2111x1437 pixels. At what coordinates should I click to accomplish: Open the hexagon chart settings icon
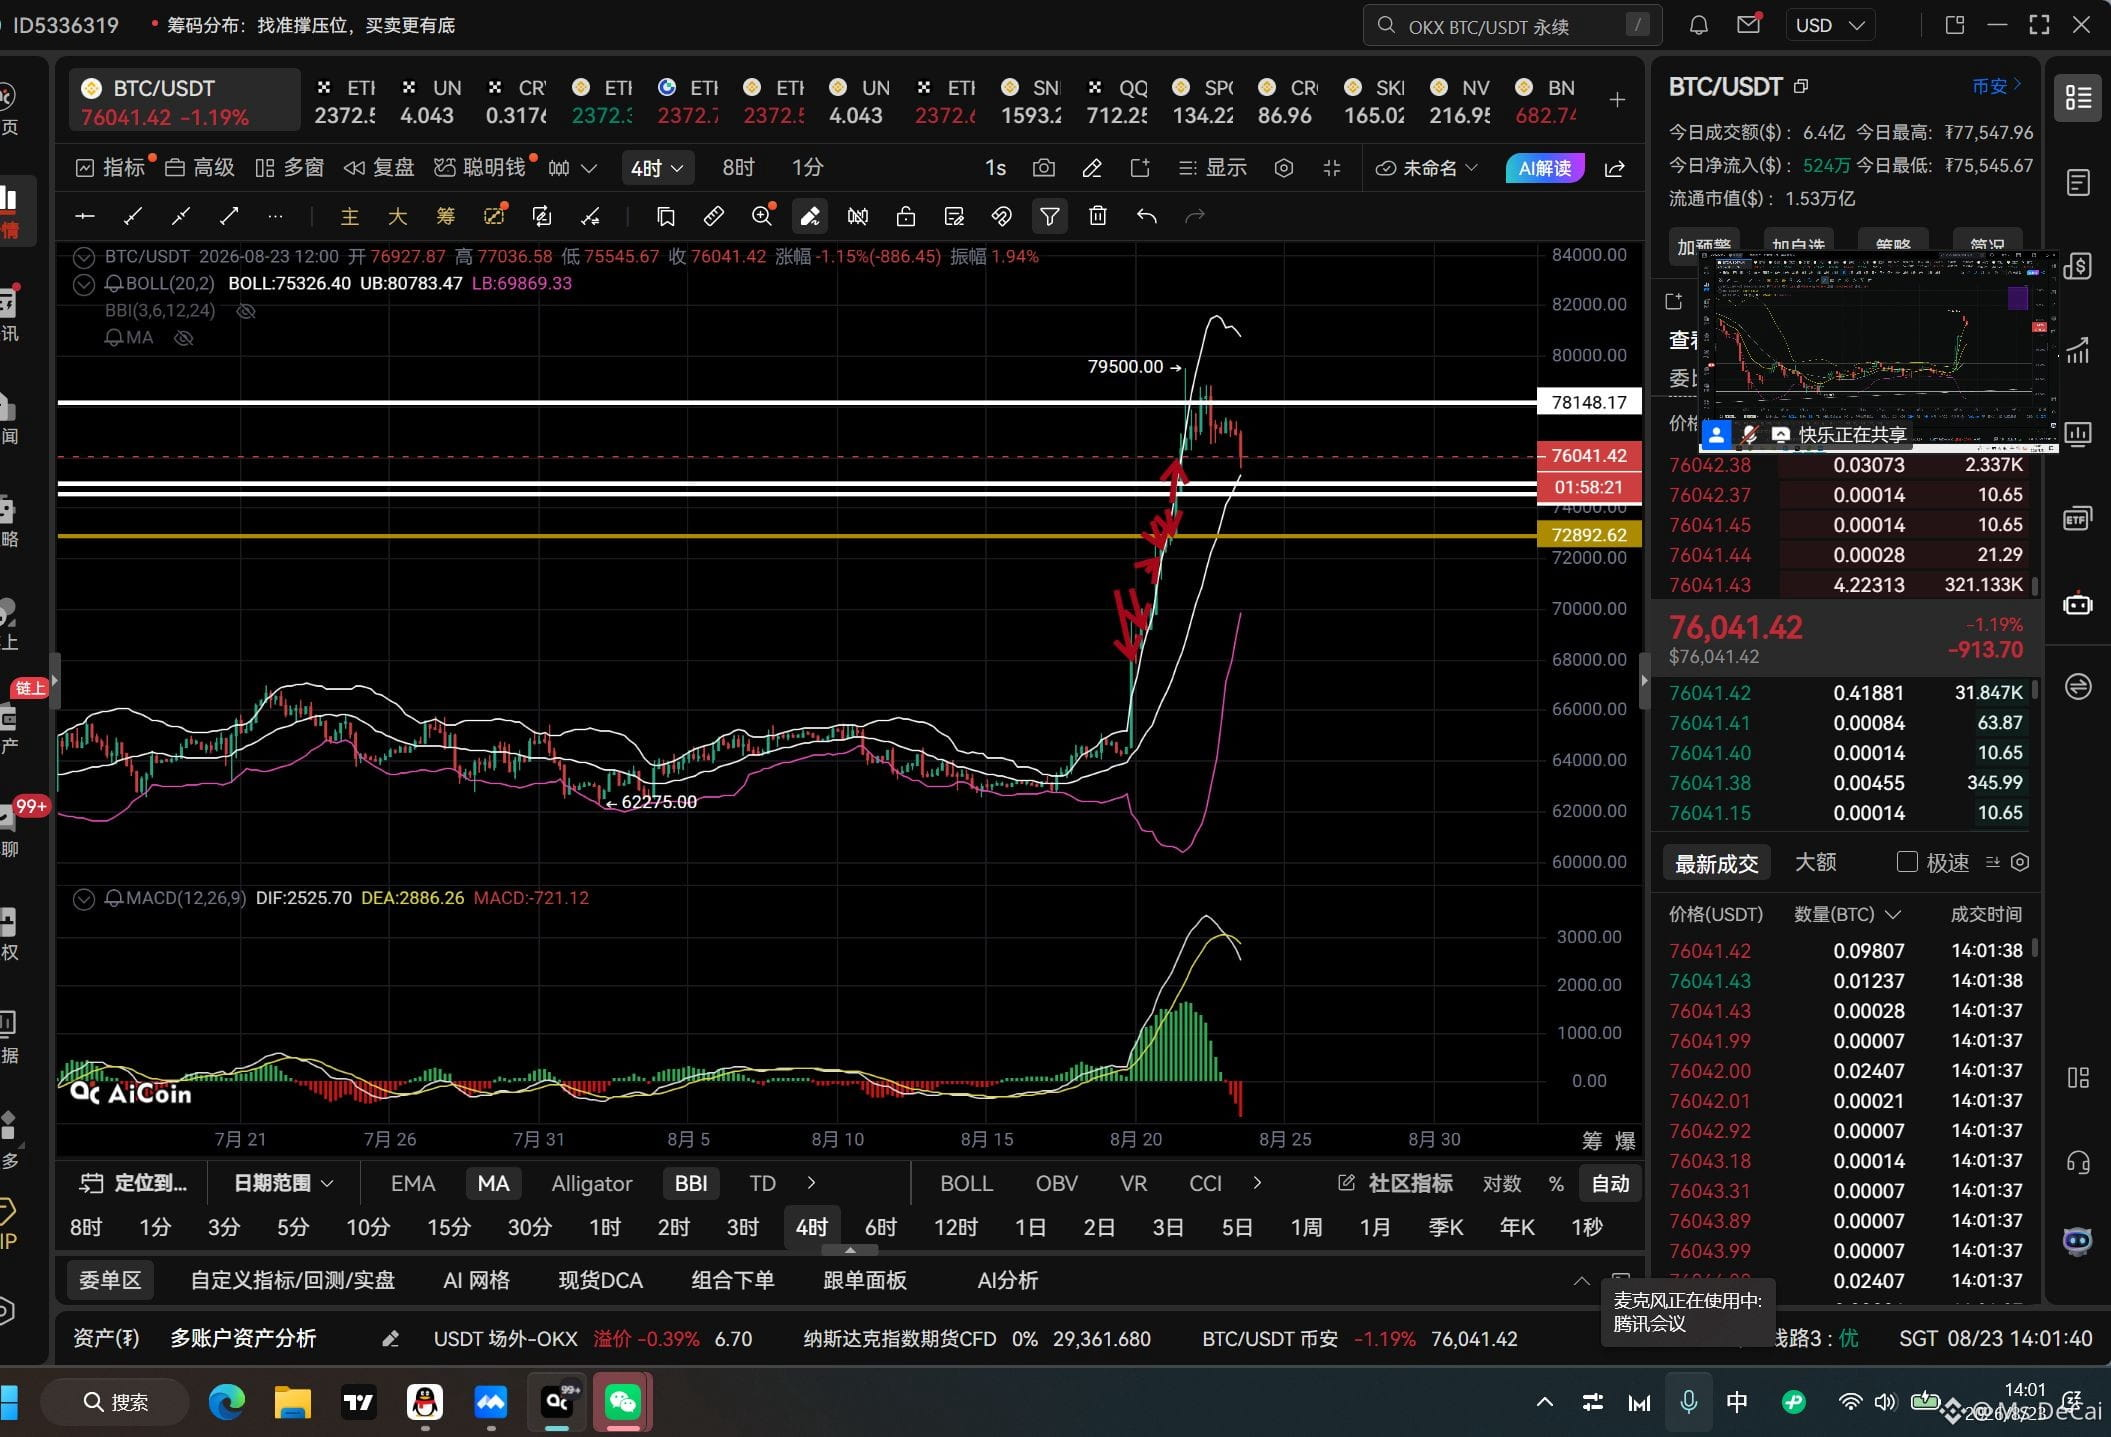click(x=1284, y=168)
